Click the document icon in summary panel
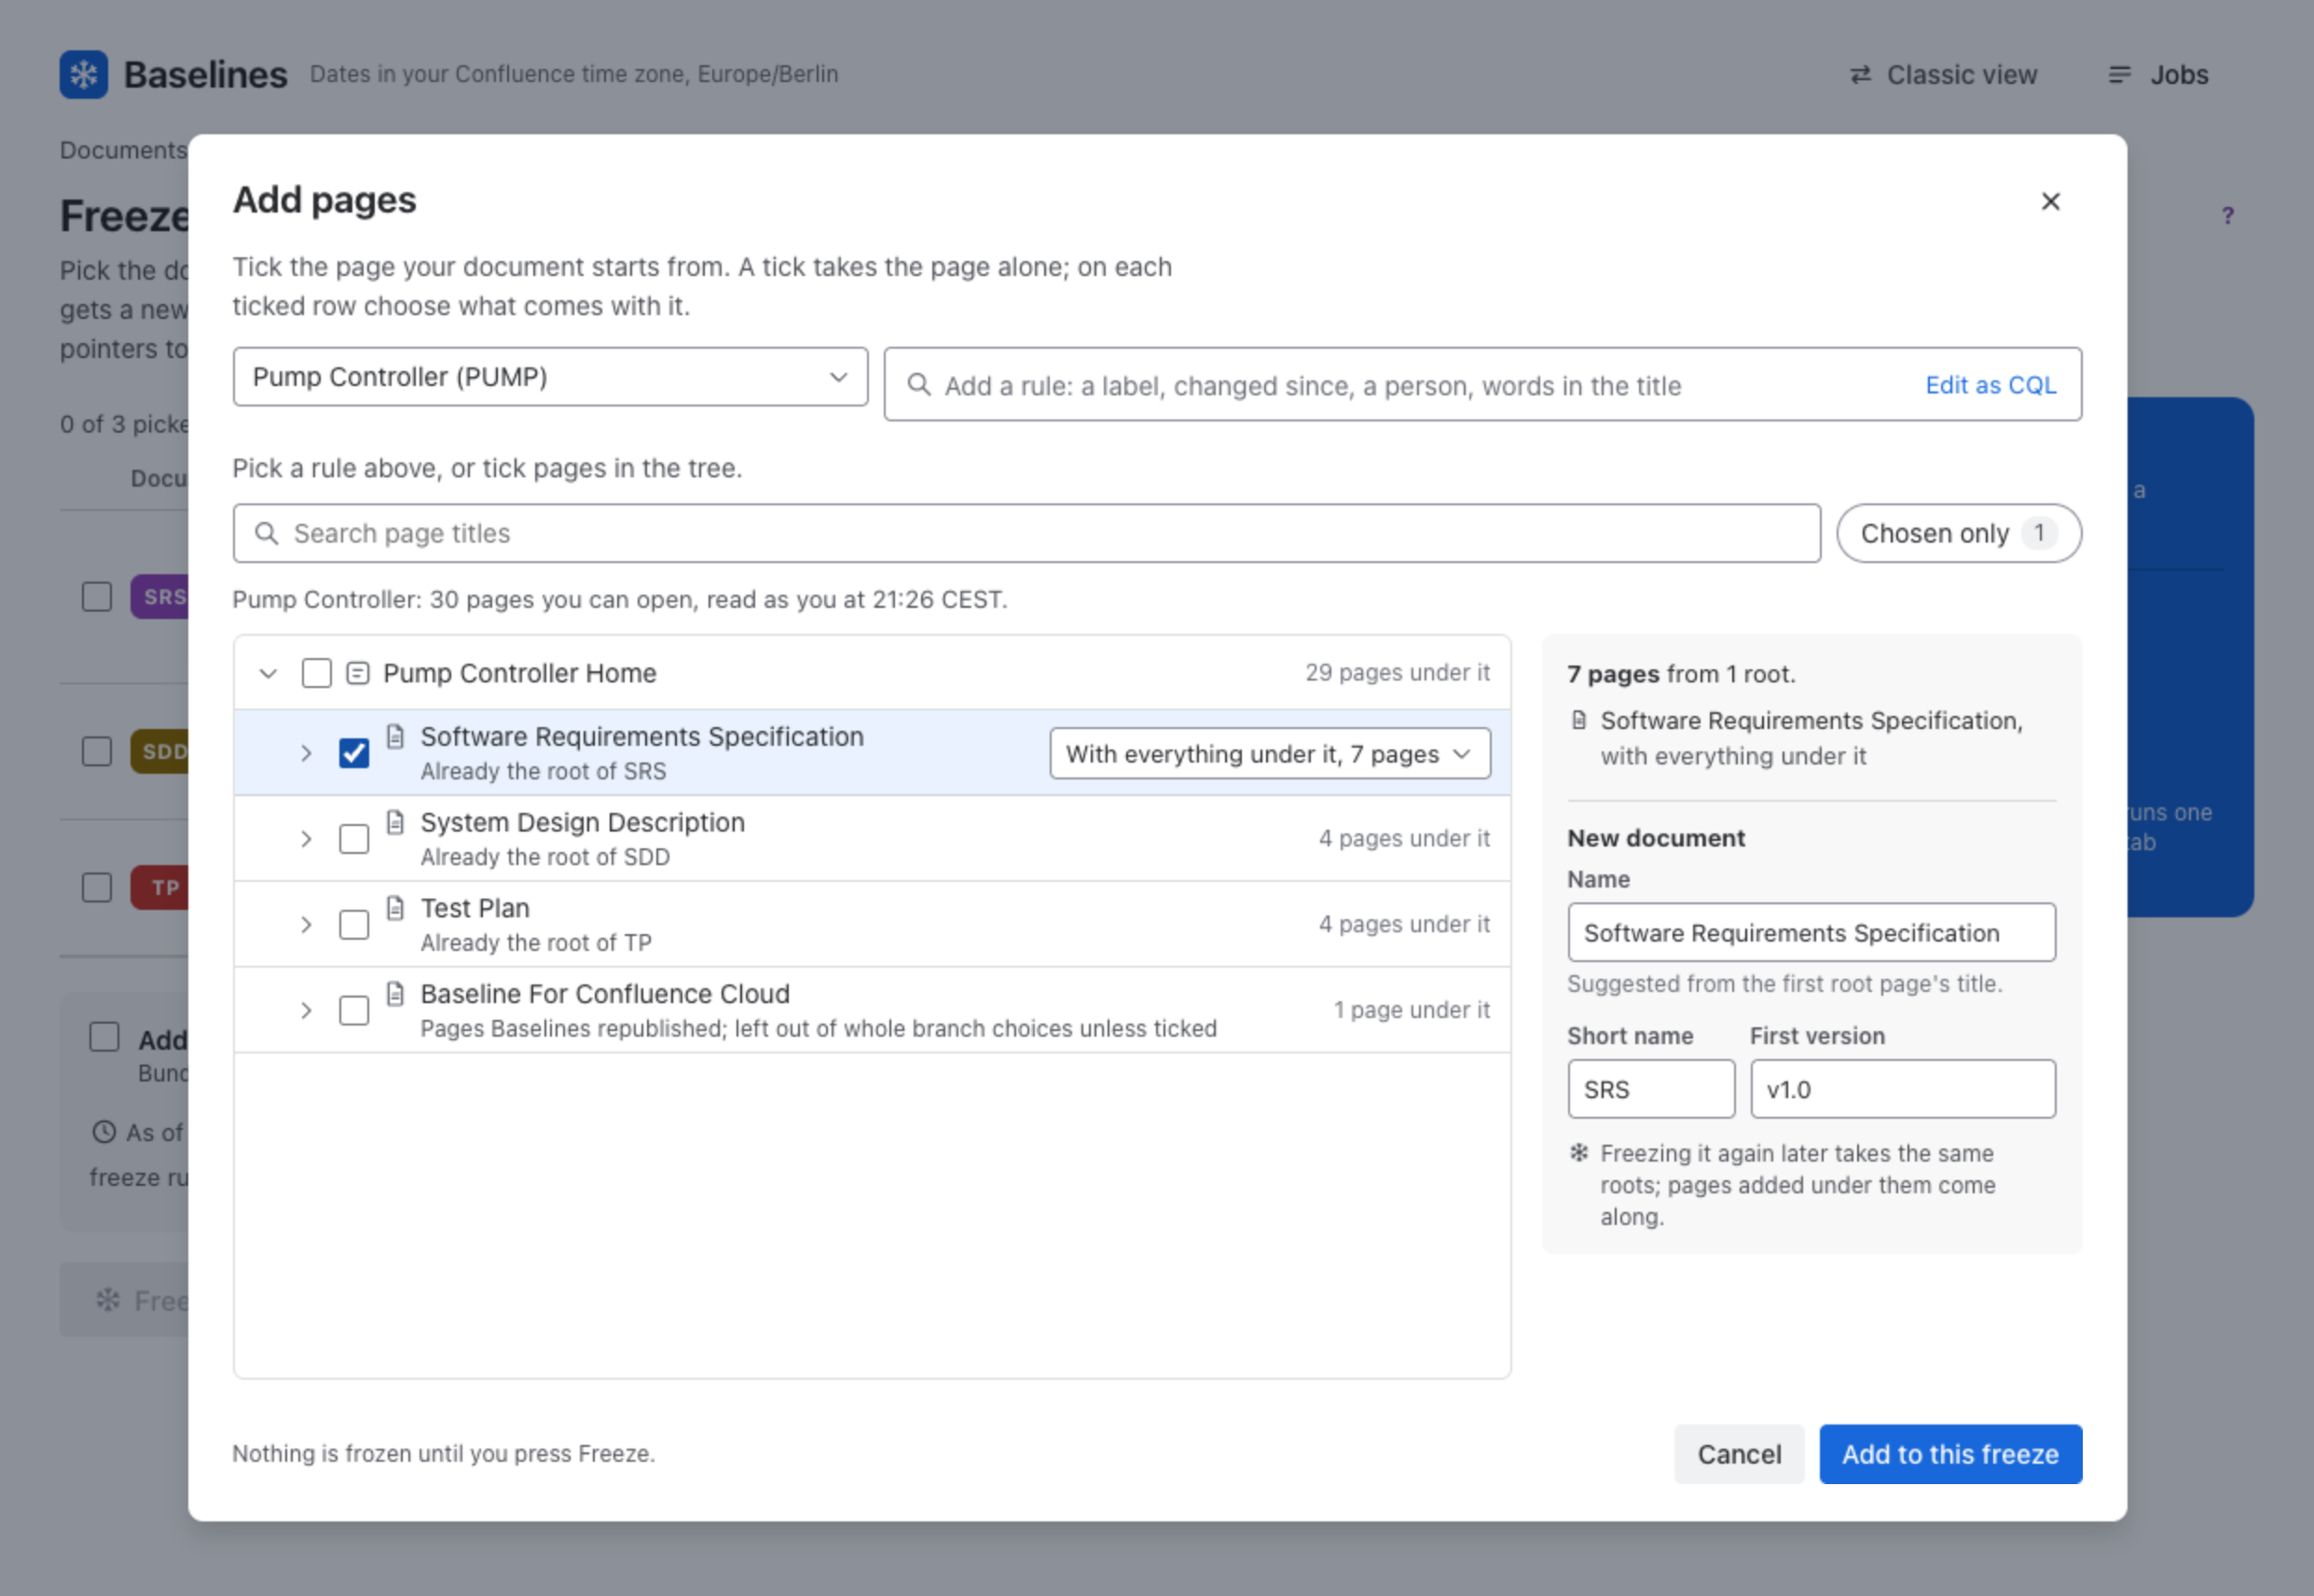Image resolution: width=2314 pixels, height=1596 pixels. pos(1579,720)
